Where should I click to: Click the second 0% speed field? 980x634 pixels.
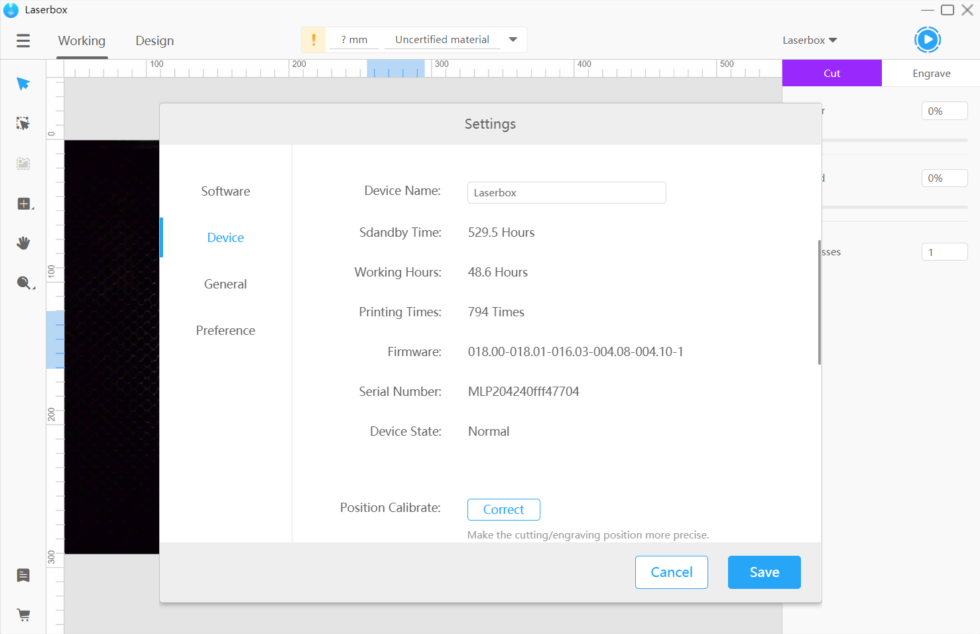click(x=944, y=178)
